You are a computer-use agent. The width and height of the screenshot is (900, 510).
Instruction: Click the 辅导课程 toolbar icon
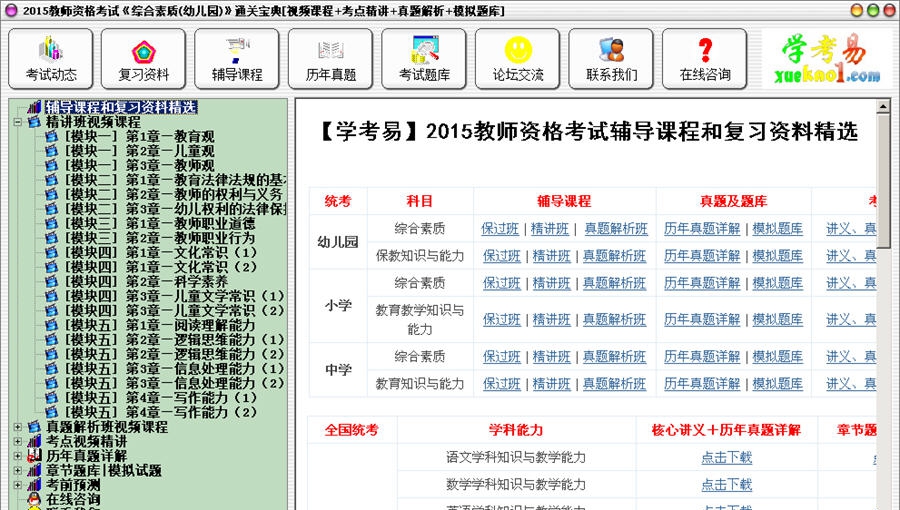[x=237, y=59]
